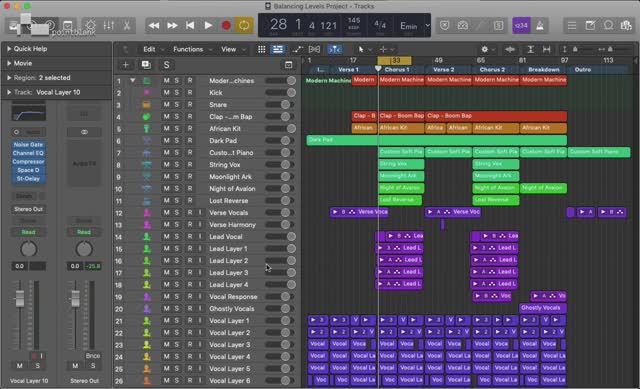This screenshot has height=389, width=640.
Task: Open the crosshair secondary tool menu
Action: coord(386,49)
